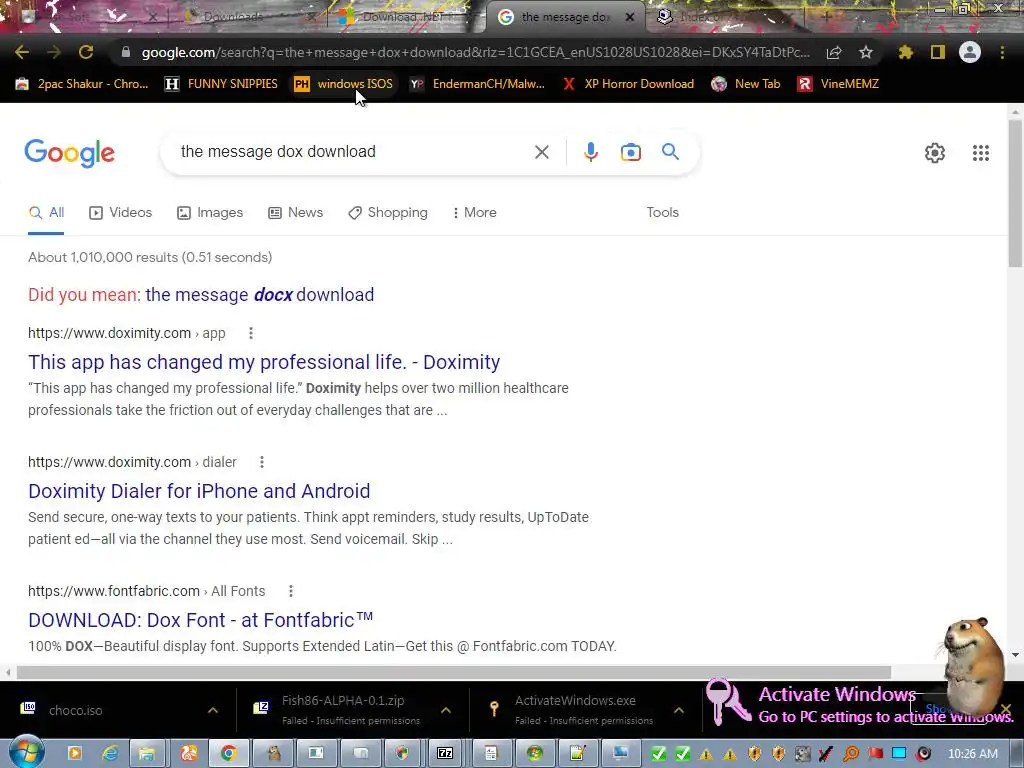Image resolution: width=1024 pixels, height=768 pixels.
Task: Open the Google apps grid
Action: pyautogui.click(x=981, y=153)
